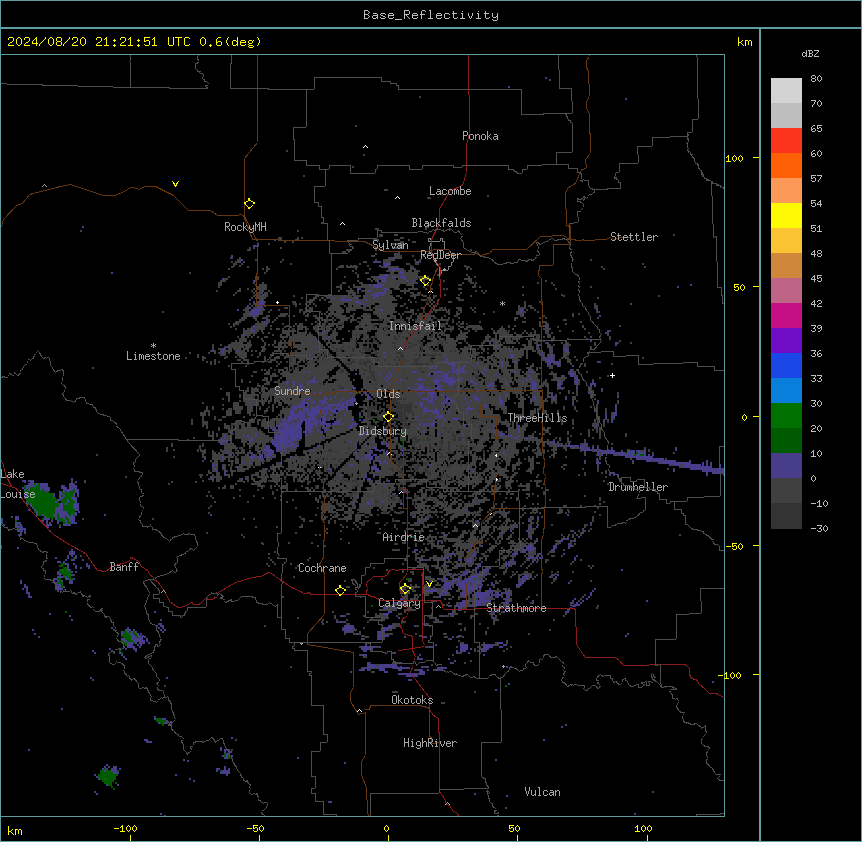Click the Banff label

pos(124,567)
